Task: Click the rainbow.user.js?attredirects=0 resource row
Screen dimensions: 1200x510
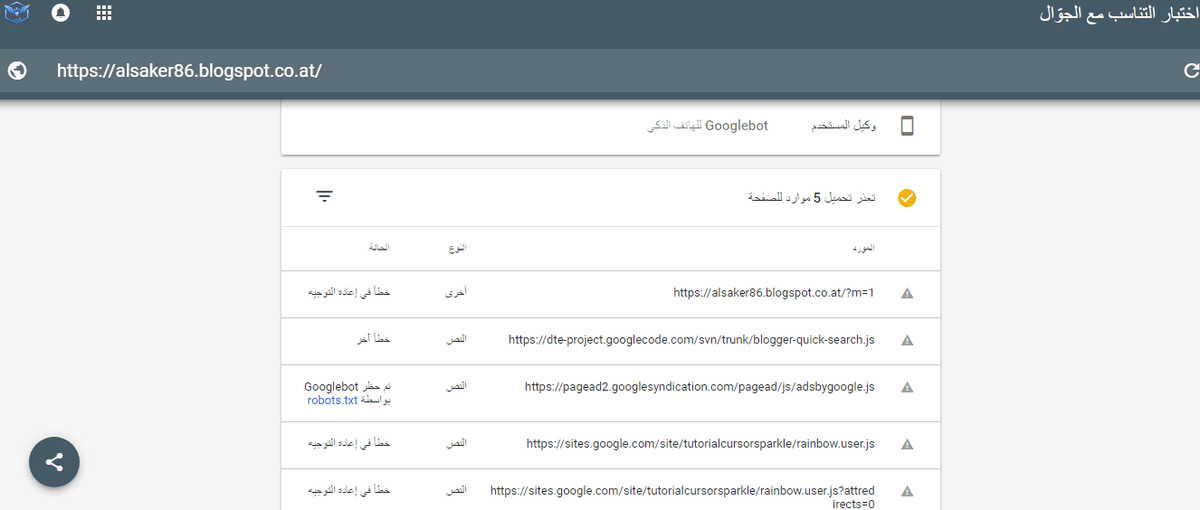Action: (682, 497)
